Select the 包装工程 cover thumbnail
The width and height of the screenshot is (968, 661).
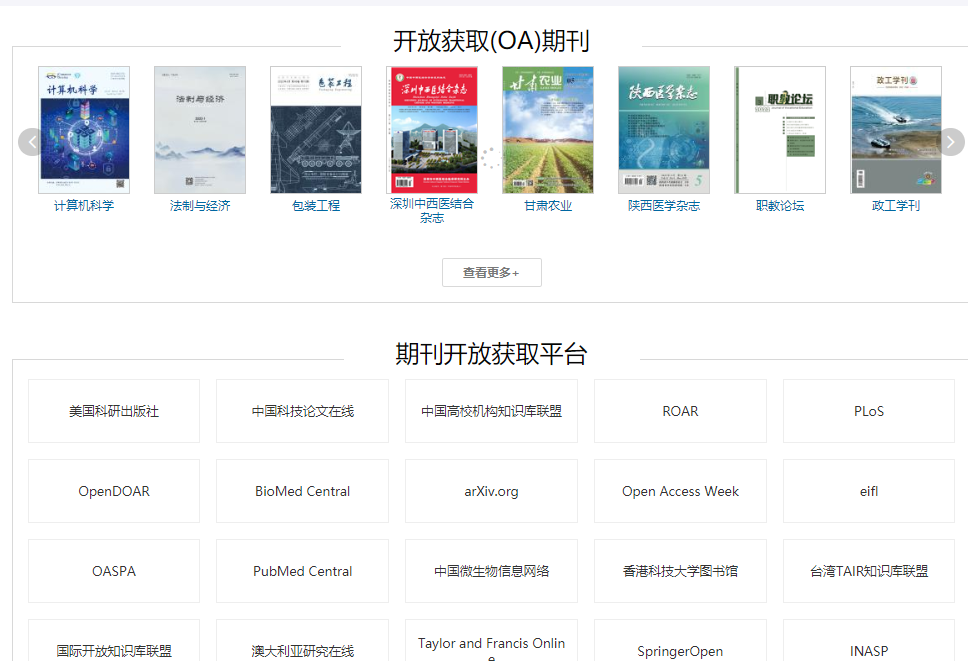[316, 130]
